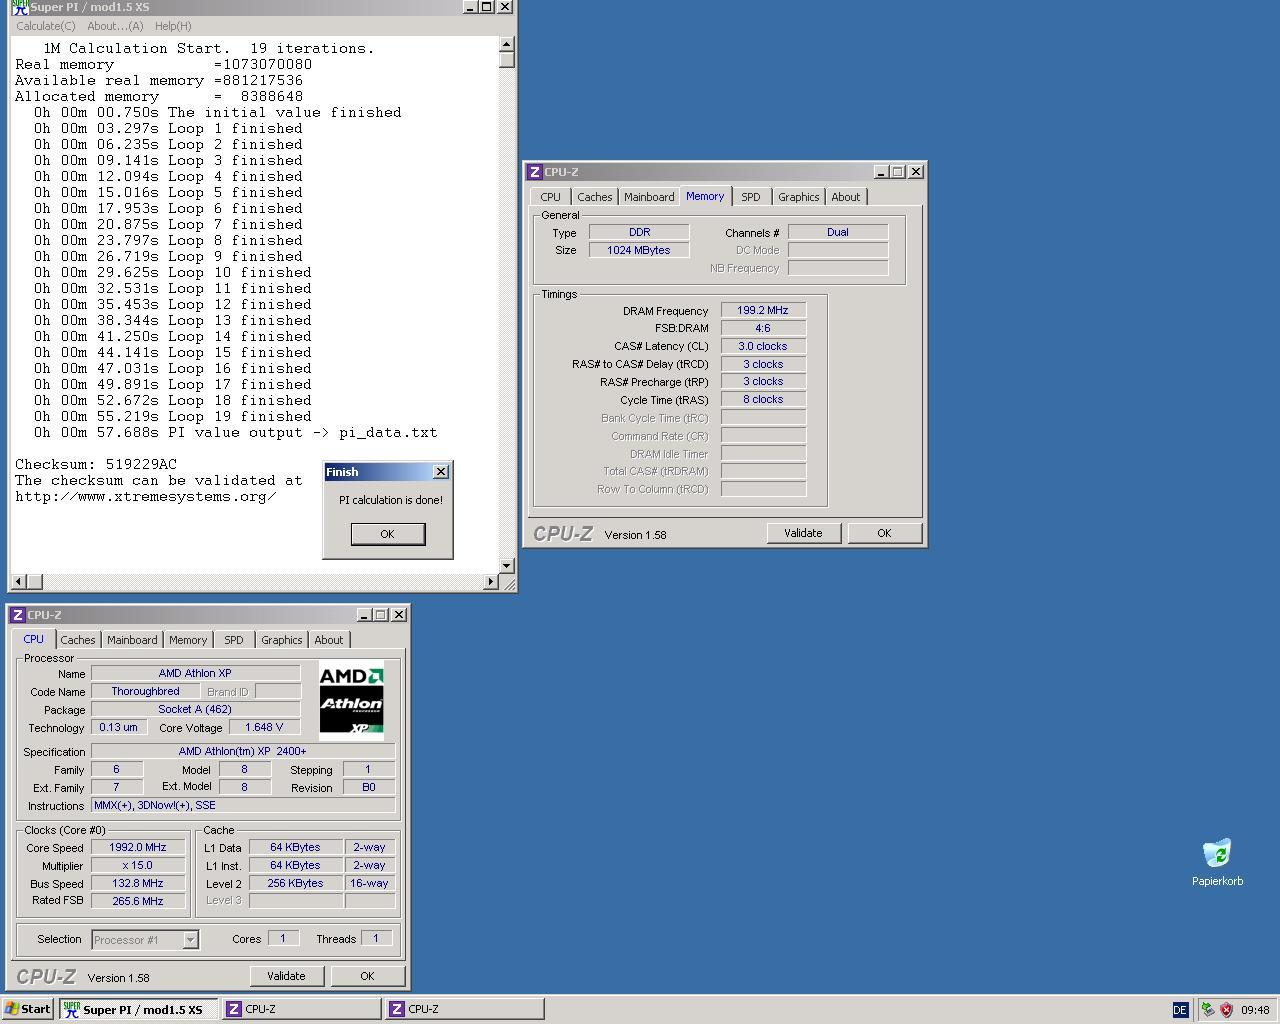Click the FSB:DRAM 4:6 field
Image resolution: width=1280 pixels, height=1024 pixels.
click(x=763, y=328)
